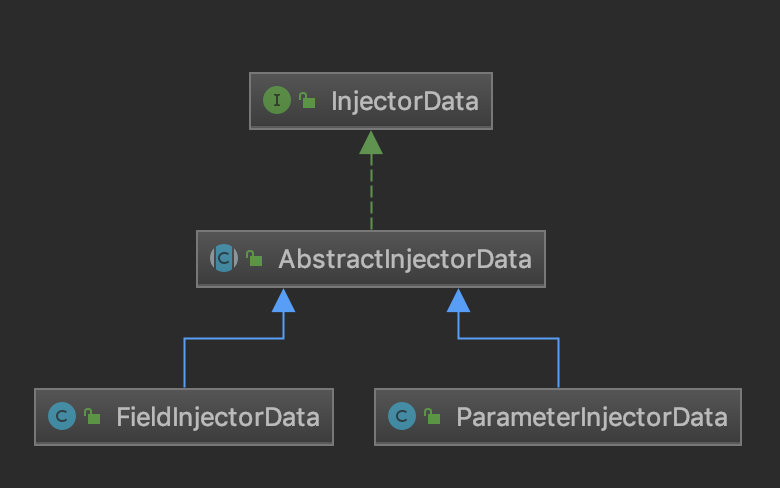
Task: Click the green arrowhead below InjectorData
Action: (x=371, y=143)
